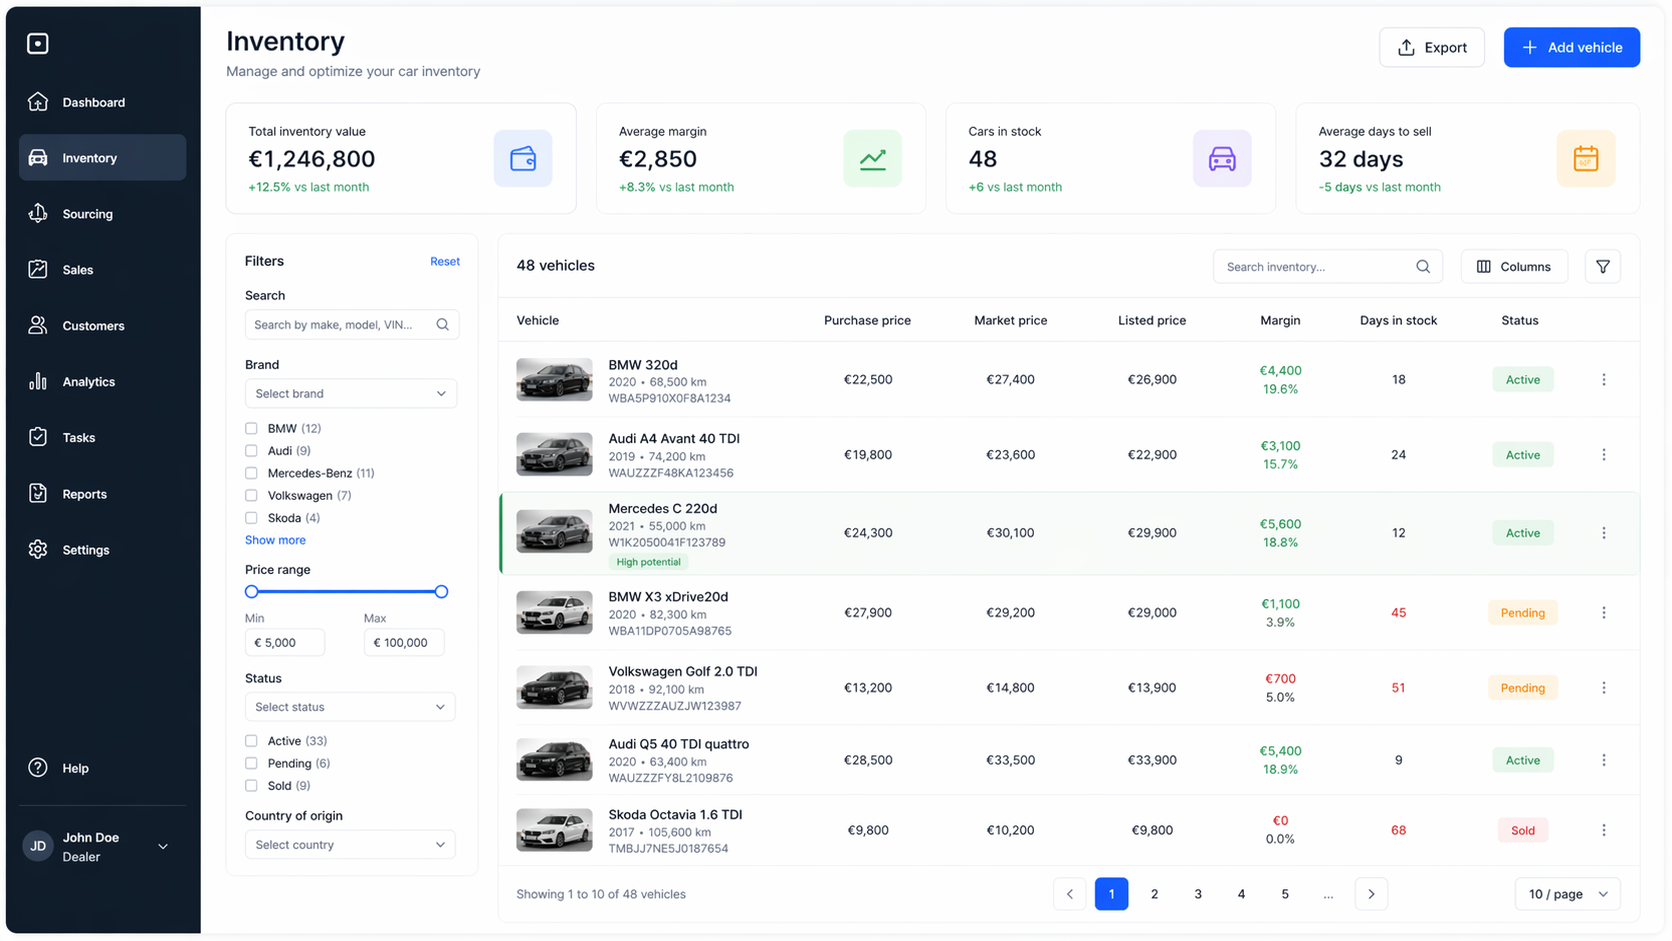Open row actions menu for BMW X3 xDrive20d

(1604, 613)
